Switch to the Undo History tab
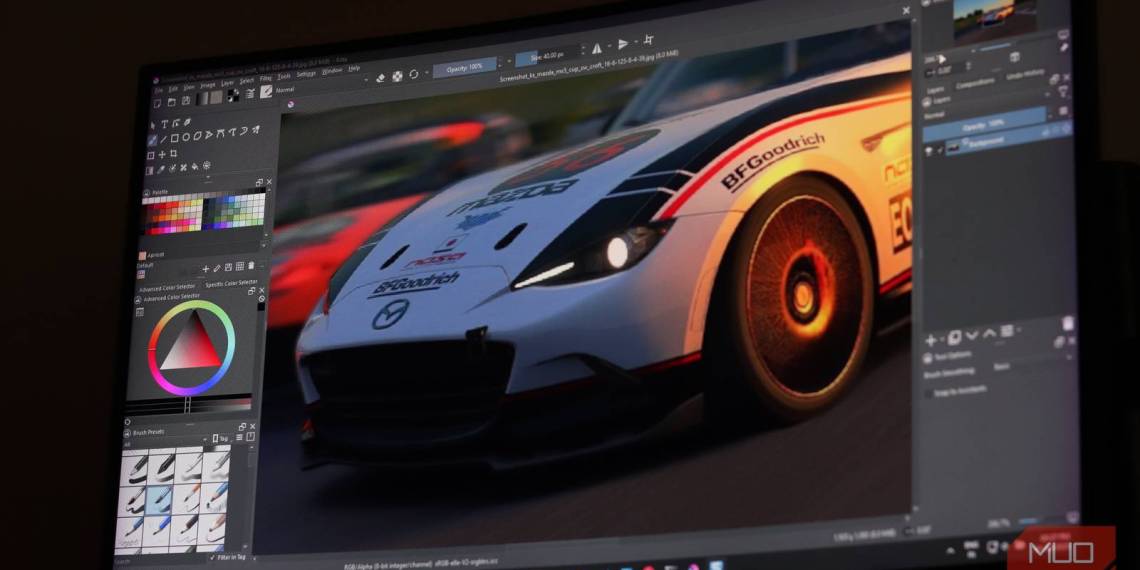1140x570 pixels. (1025, 73)
